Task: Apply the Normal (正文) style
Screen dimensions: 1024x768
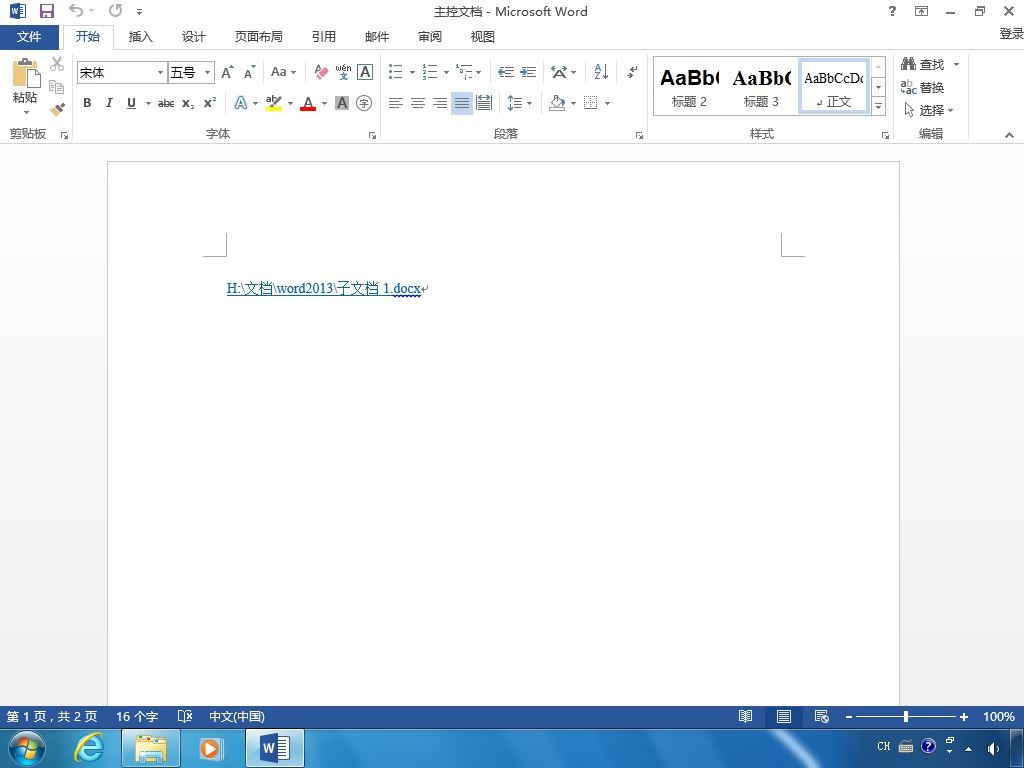Action: (x=833, y=86)
